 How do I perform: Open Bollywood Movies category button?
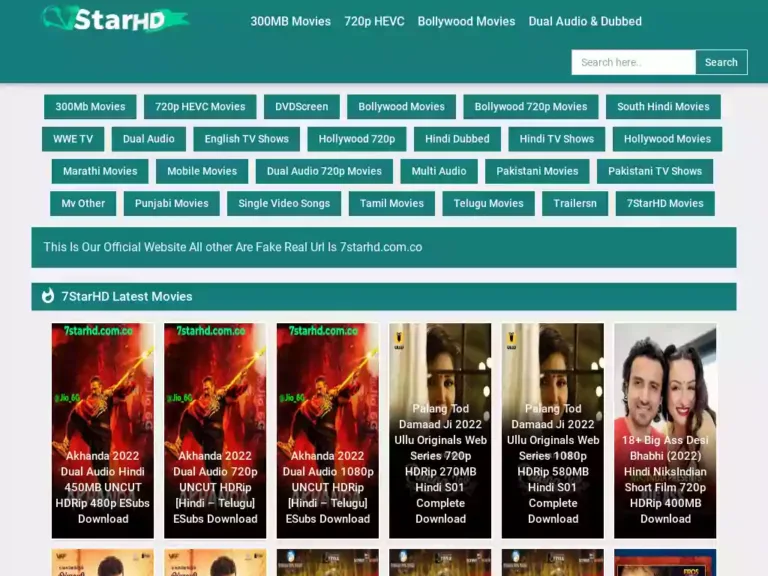[401, 107]
